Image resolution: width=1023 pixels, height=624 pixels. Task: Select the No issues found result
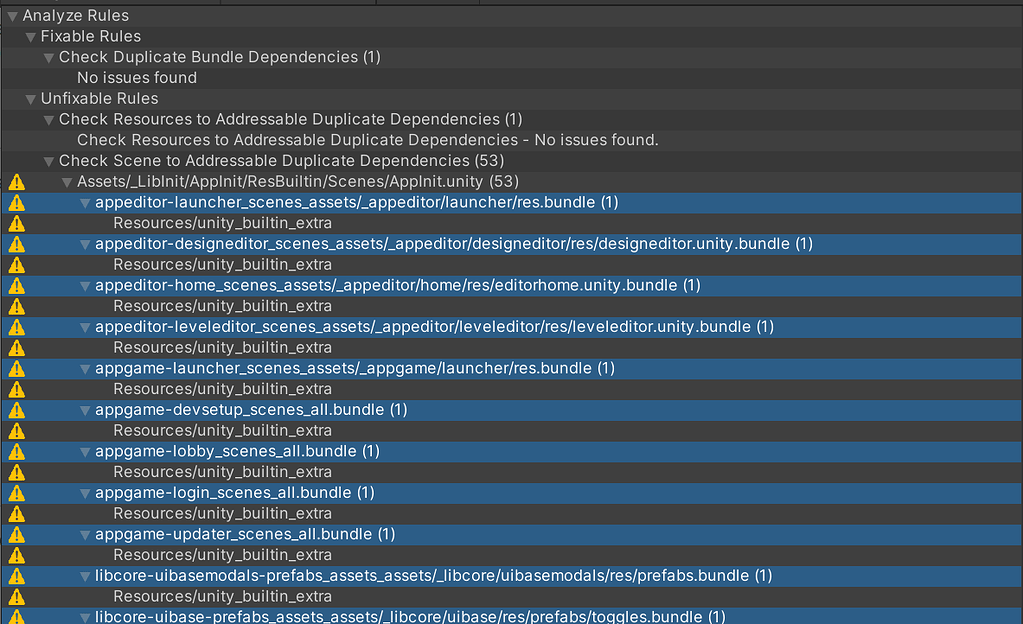[x=136, y=77]
